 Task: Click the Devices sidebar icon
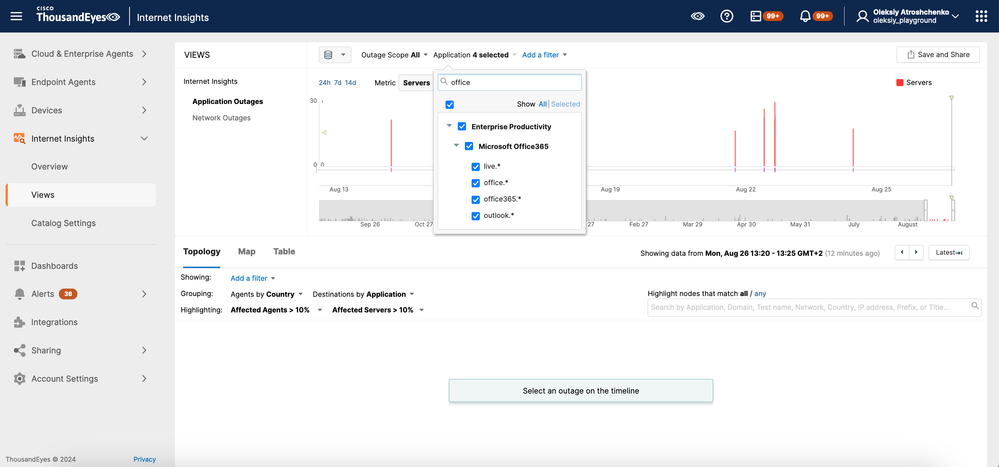pyautogui.click(x=19, y=110)
